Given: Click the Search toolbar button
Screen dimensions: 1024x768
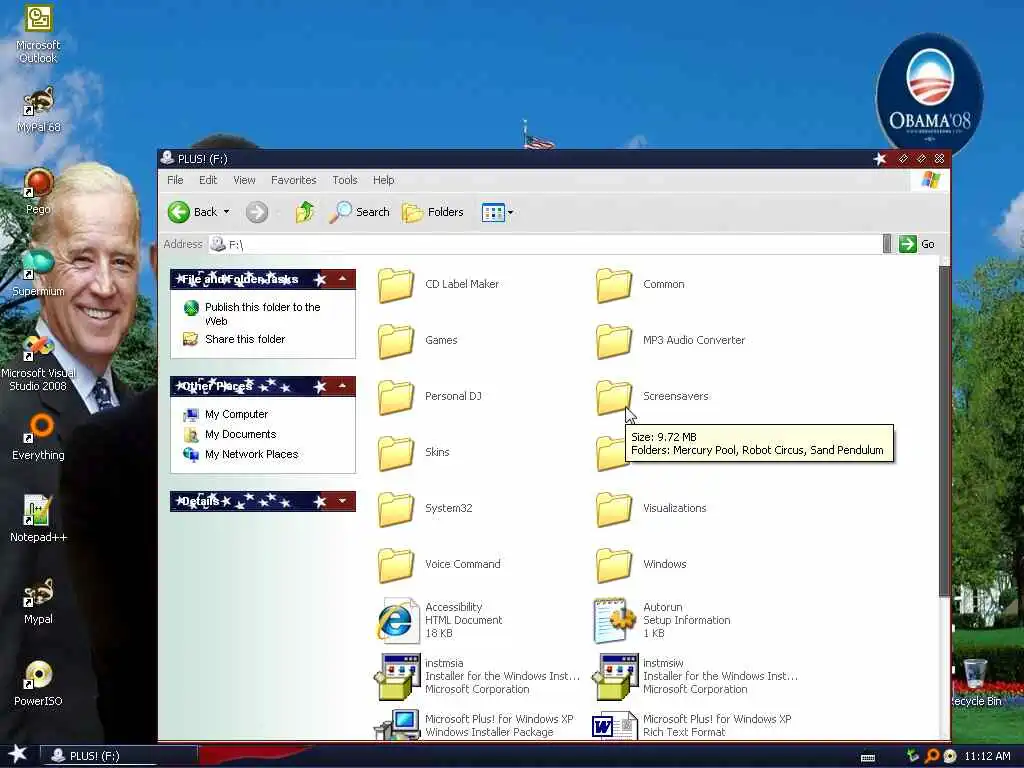Looking at the screenshot, I should pyautogui.click(x=359, y=212).
